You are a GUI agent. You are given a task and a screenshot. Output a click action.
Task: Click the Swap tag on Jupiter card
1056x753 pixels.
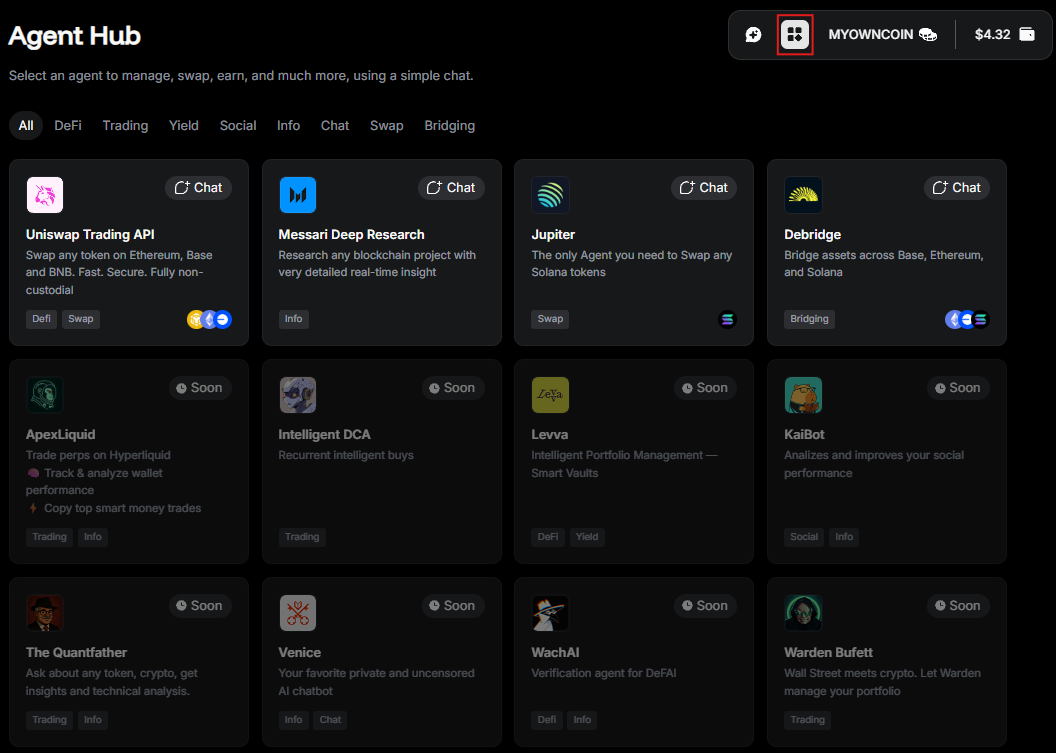pos(550,319)
